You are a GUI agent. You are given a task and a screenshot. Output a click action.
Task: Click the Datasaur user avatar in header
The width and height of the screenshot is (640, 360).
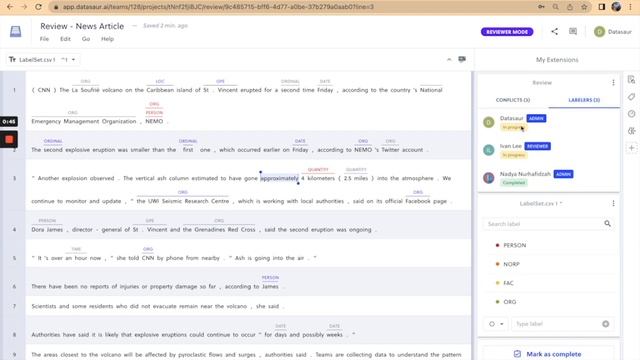(599, 31)
